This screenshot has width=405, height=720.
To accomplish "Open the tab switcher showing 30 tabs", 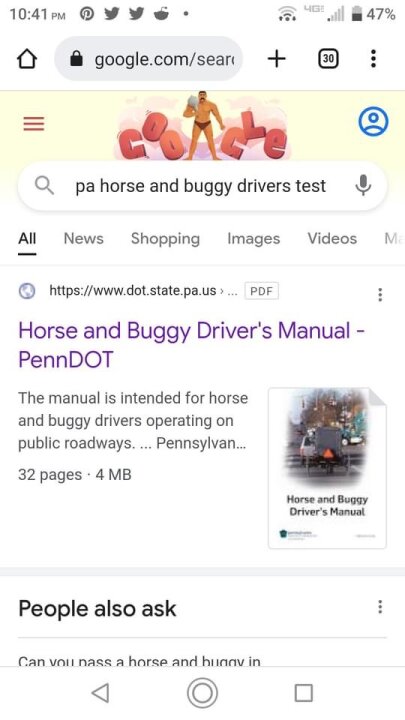I will click(328, 59).
